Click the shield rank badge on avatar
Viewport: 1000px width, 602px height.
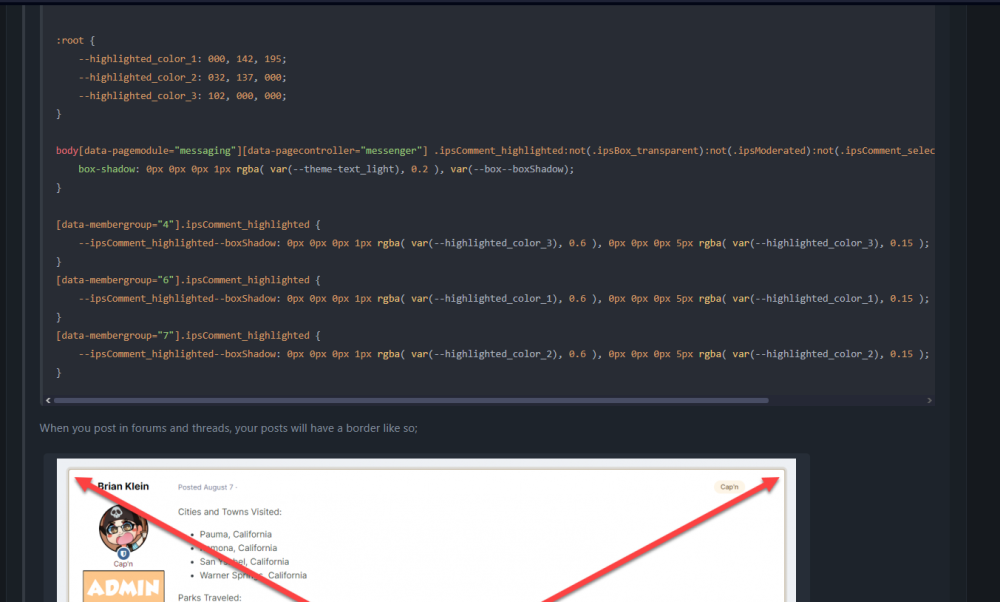coord(123,553)
